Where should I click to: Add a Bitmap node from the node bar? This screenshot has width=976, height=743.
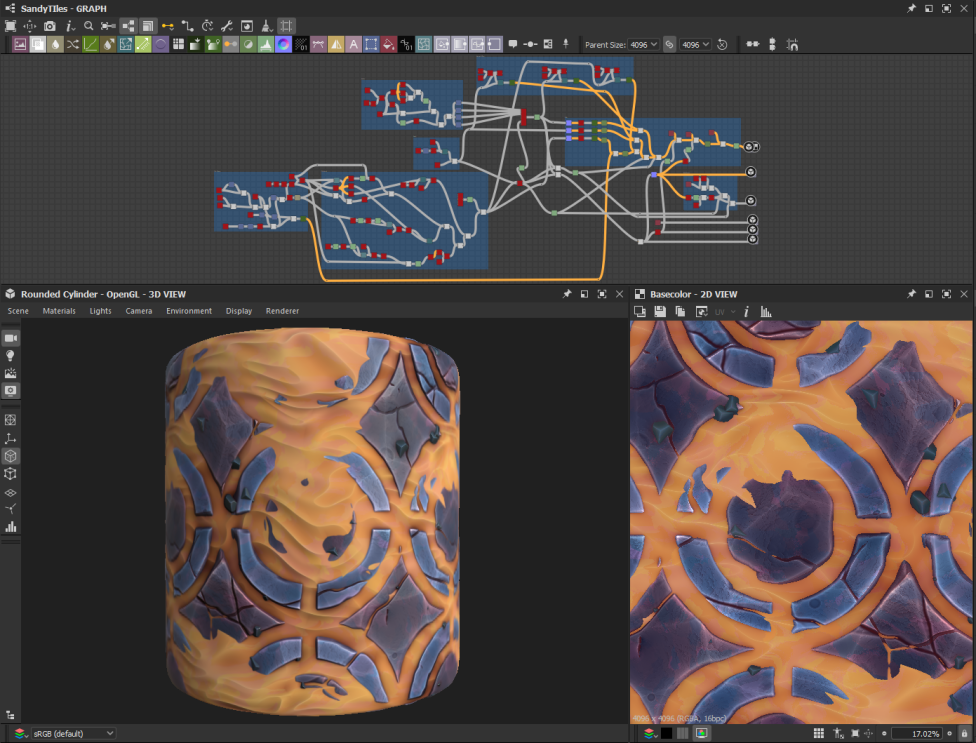[x=20, y=44]
